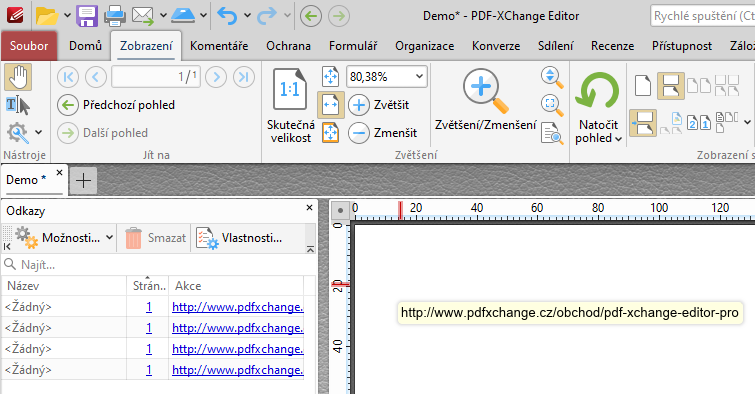Switch to the Přístupnost ribbon tab

tap(681, 46)
